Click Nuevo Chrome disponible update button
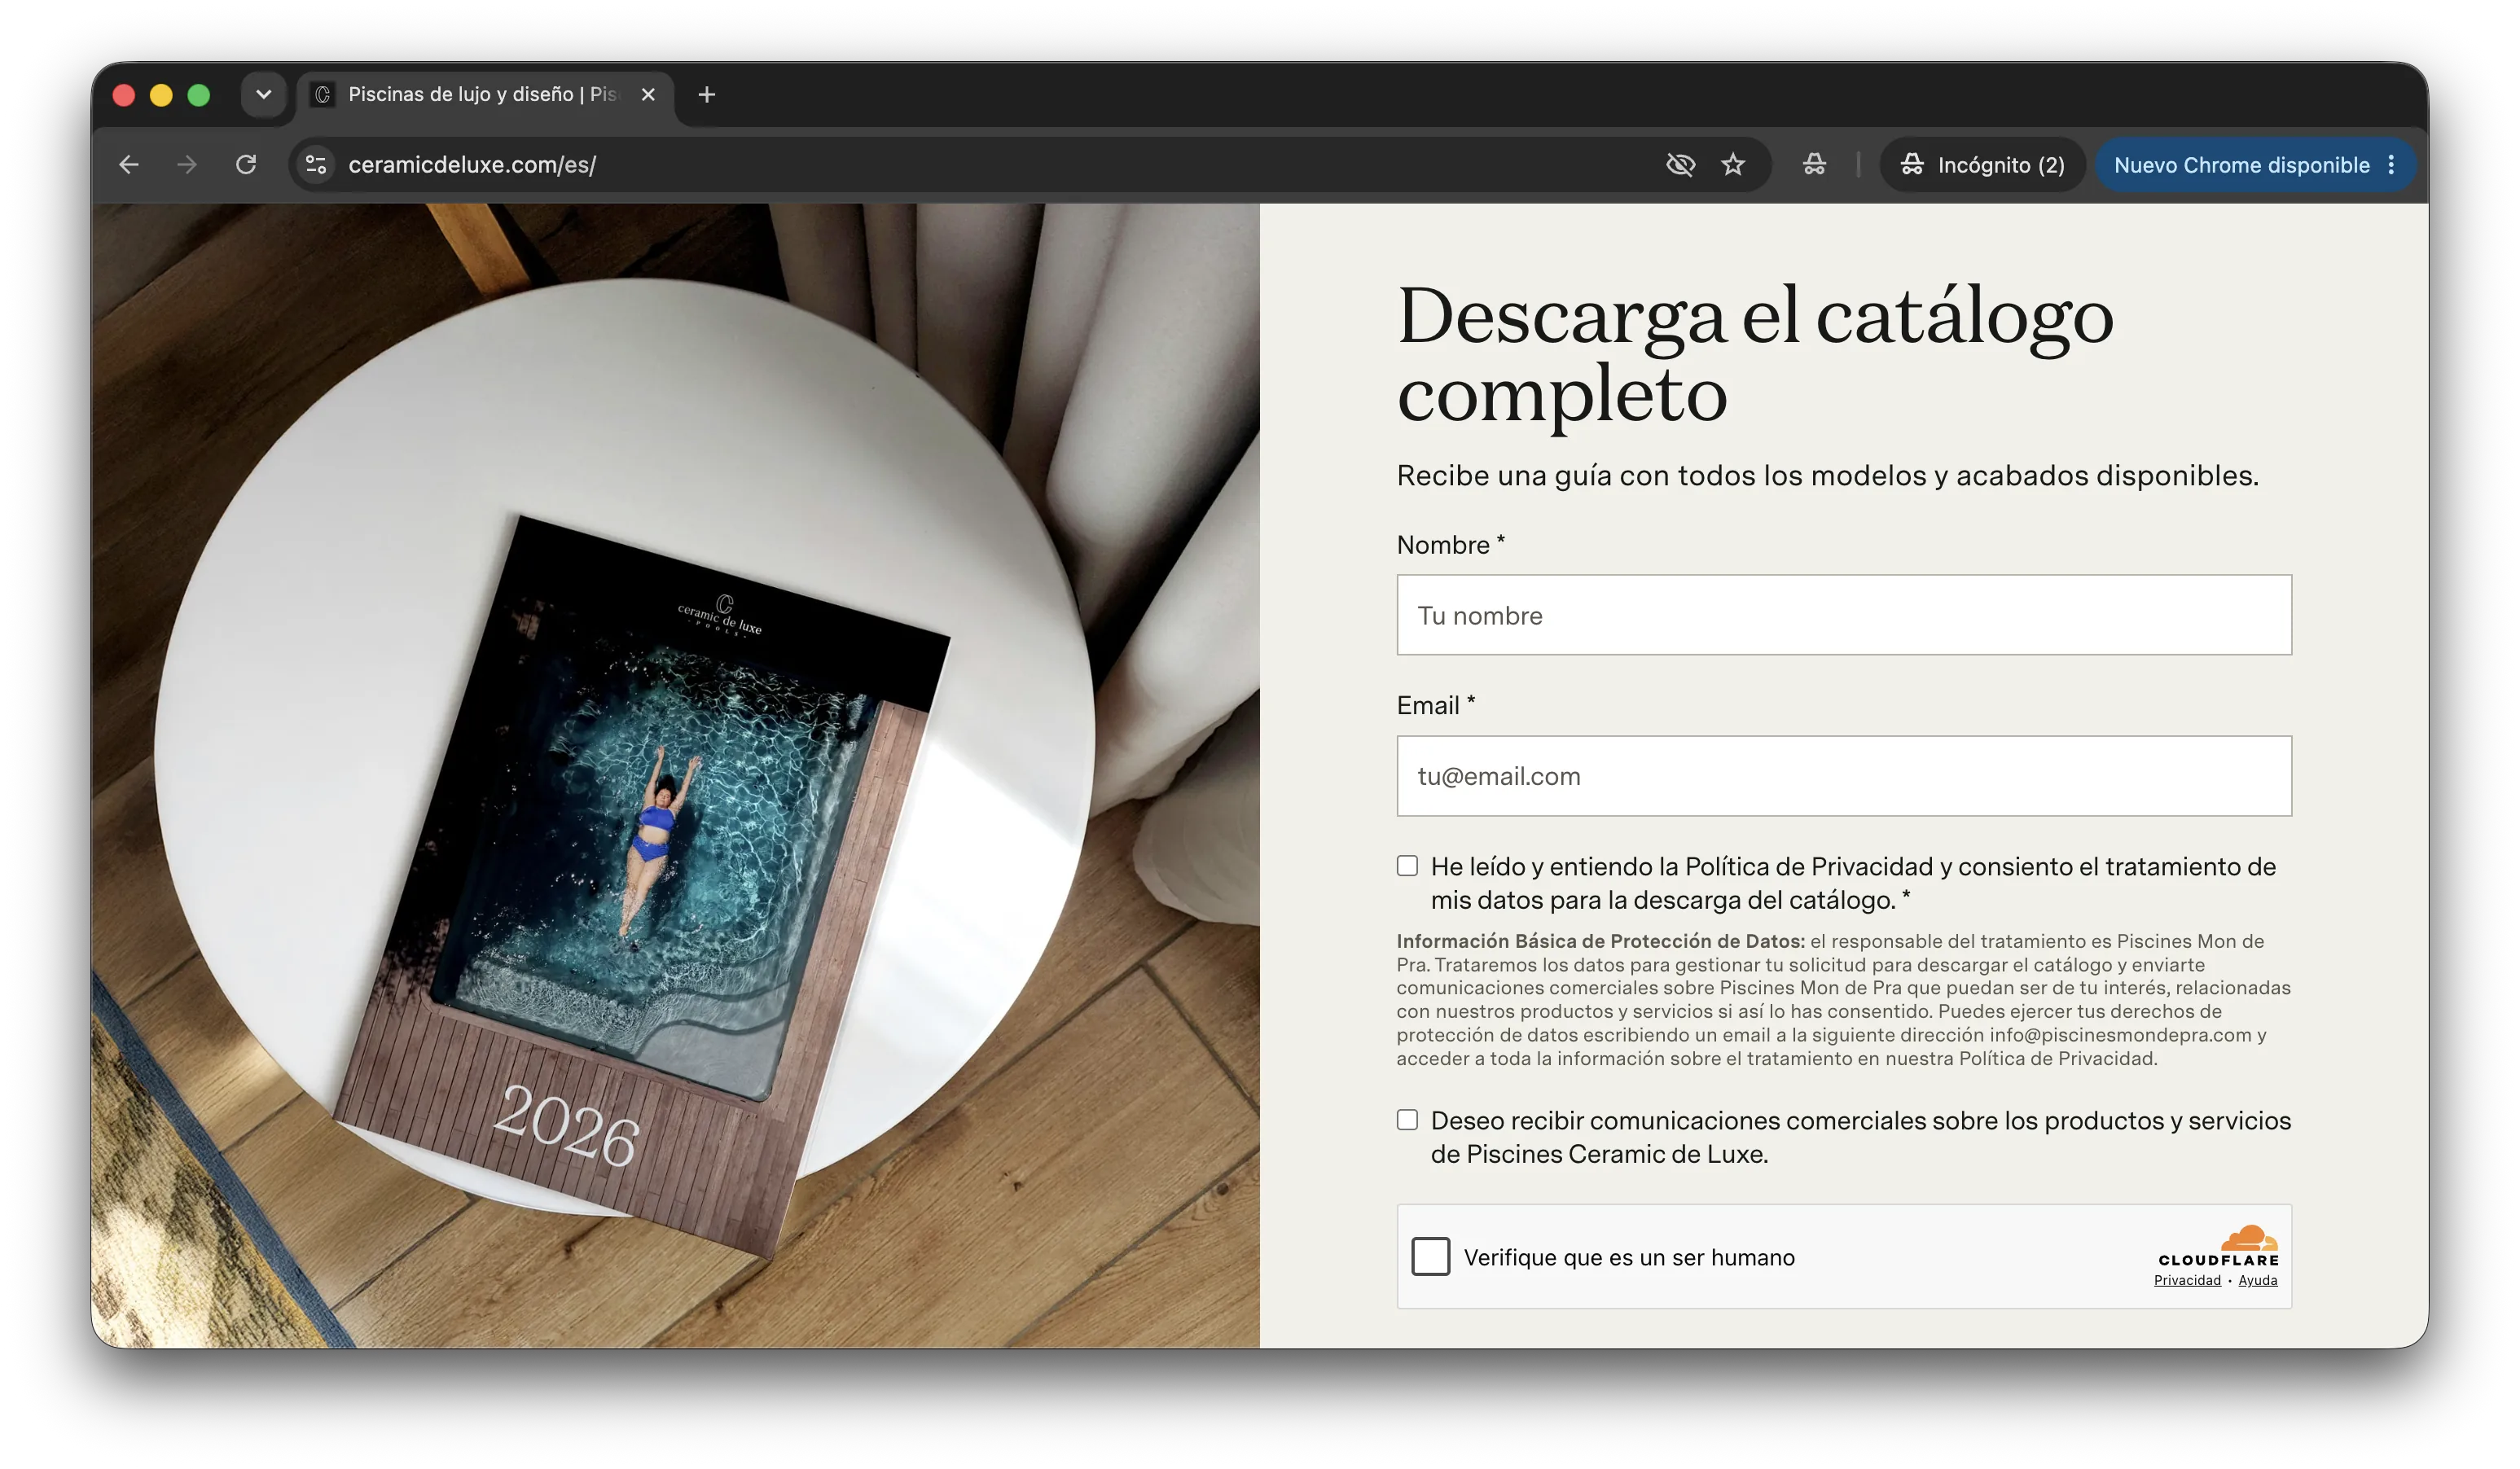The image size is (2520, 1469). [2241, 165]
